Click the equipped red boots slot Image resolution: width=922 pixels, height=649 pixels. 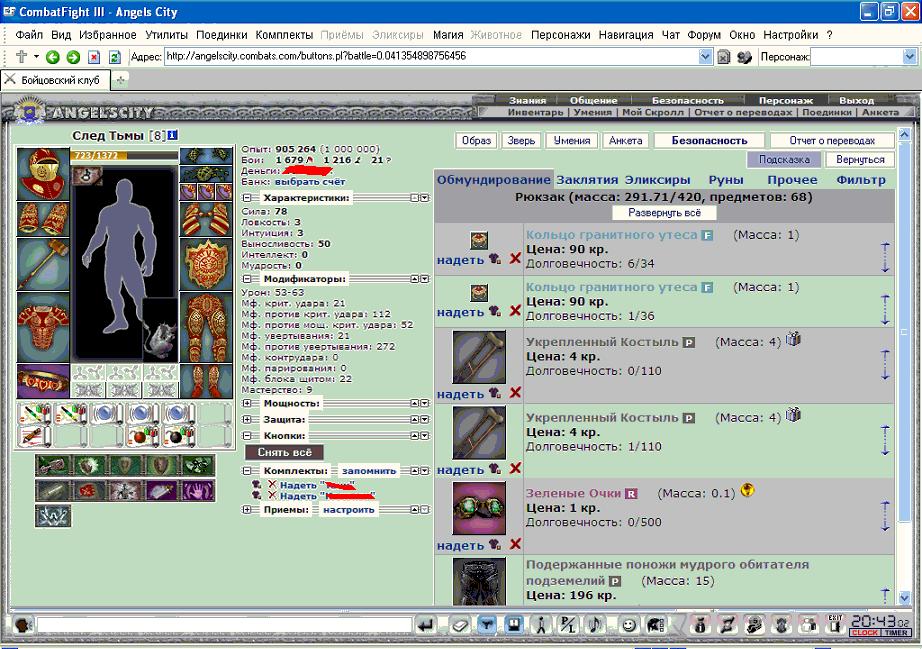206,381
